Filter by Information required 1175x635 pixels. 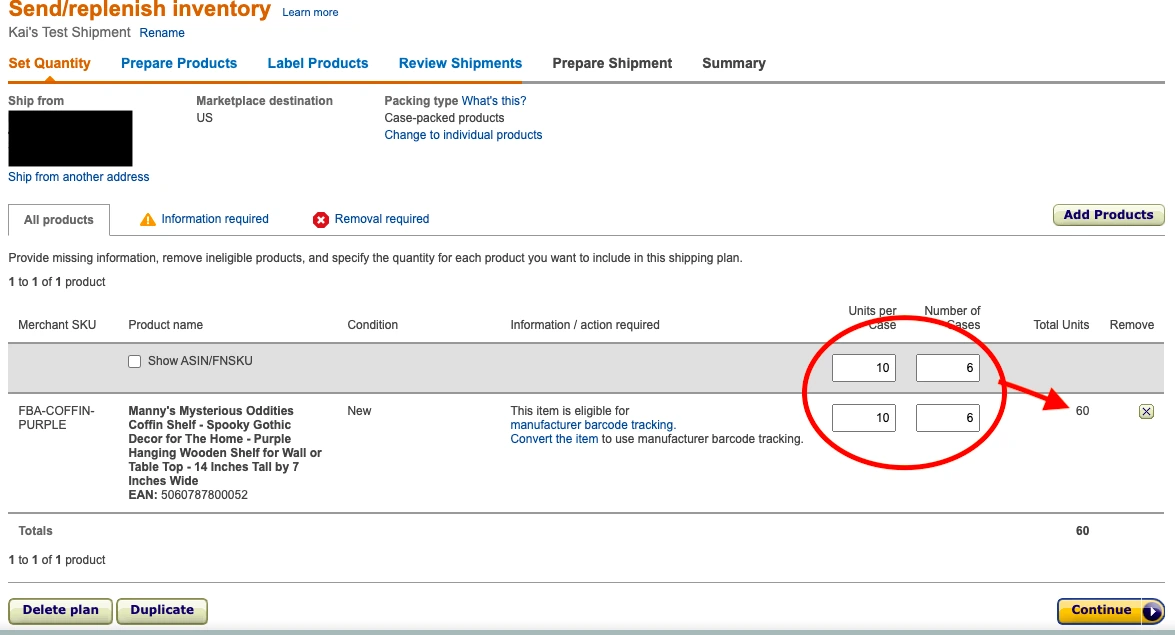pos(214,219)
